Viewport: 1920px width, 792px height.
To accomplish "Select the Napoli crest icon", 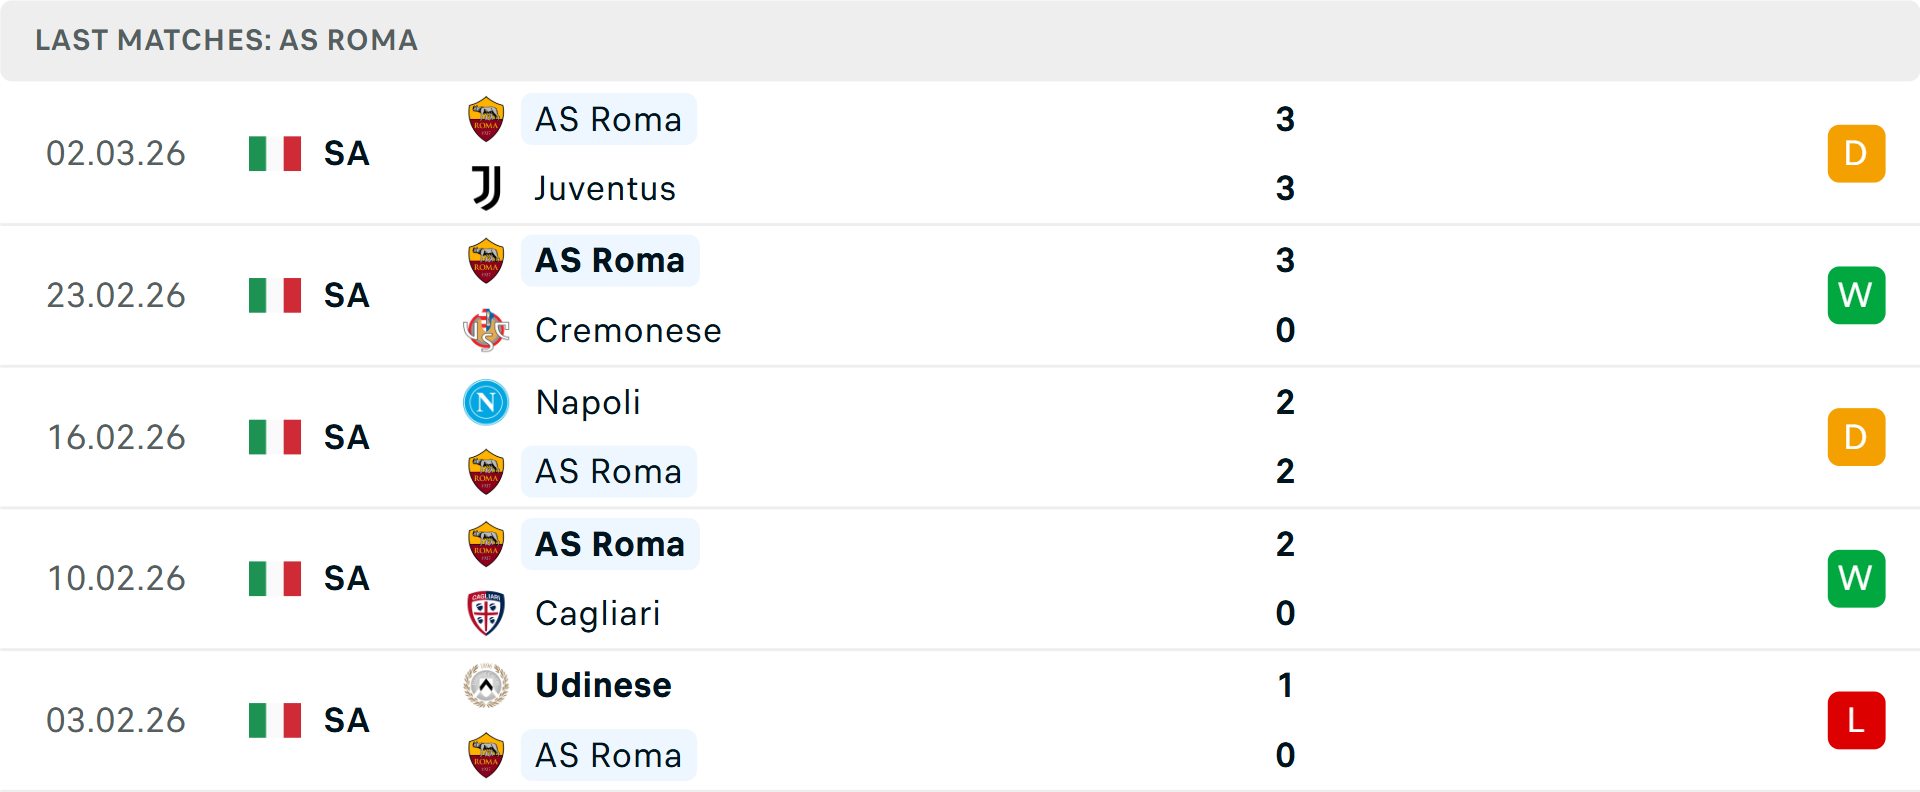I will tap(485, 402).
